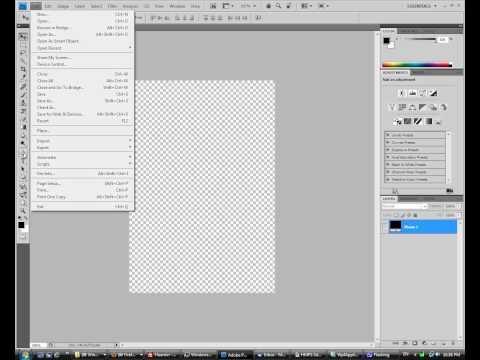Image resolution: width=480 pixels, height=360 pixels.
Task: Click the horizontal scrollbar under the canvas
Action: click(x=246, y=345)
